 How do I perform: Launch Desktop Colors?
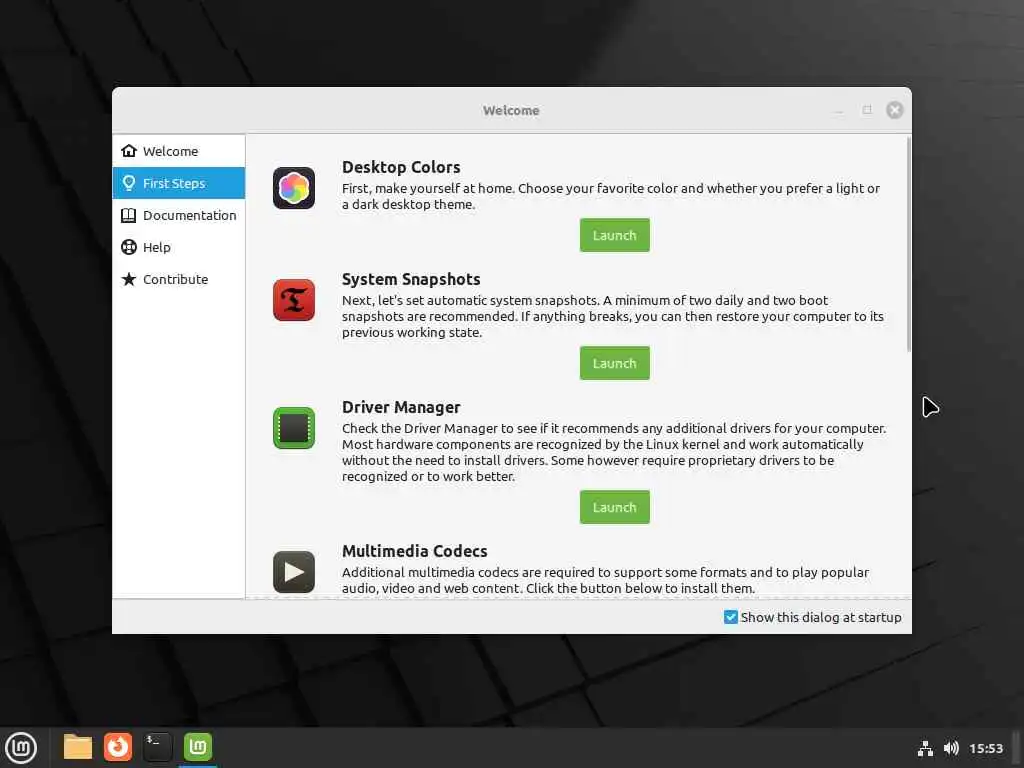[615, 235]
